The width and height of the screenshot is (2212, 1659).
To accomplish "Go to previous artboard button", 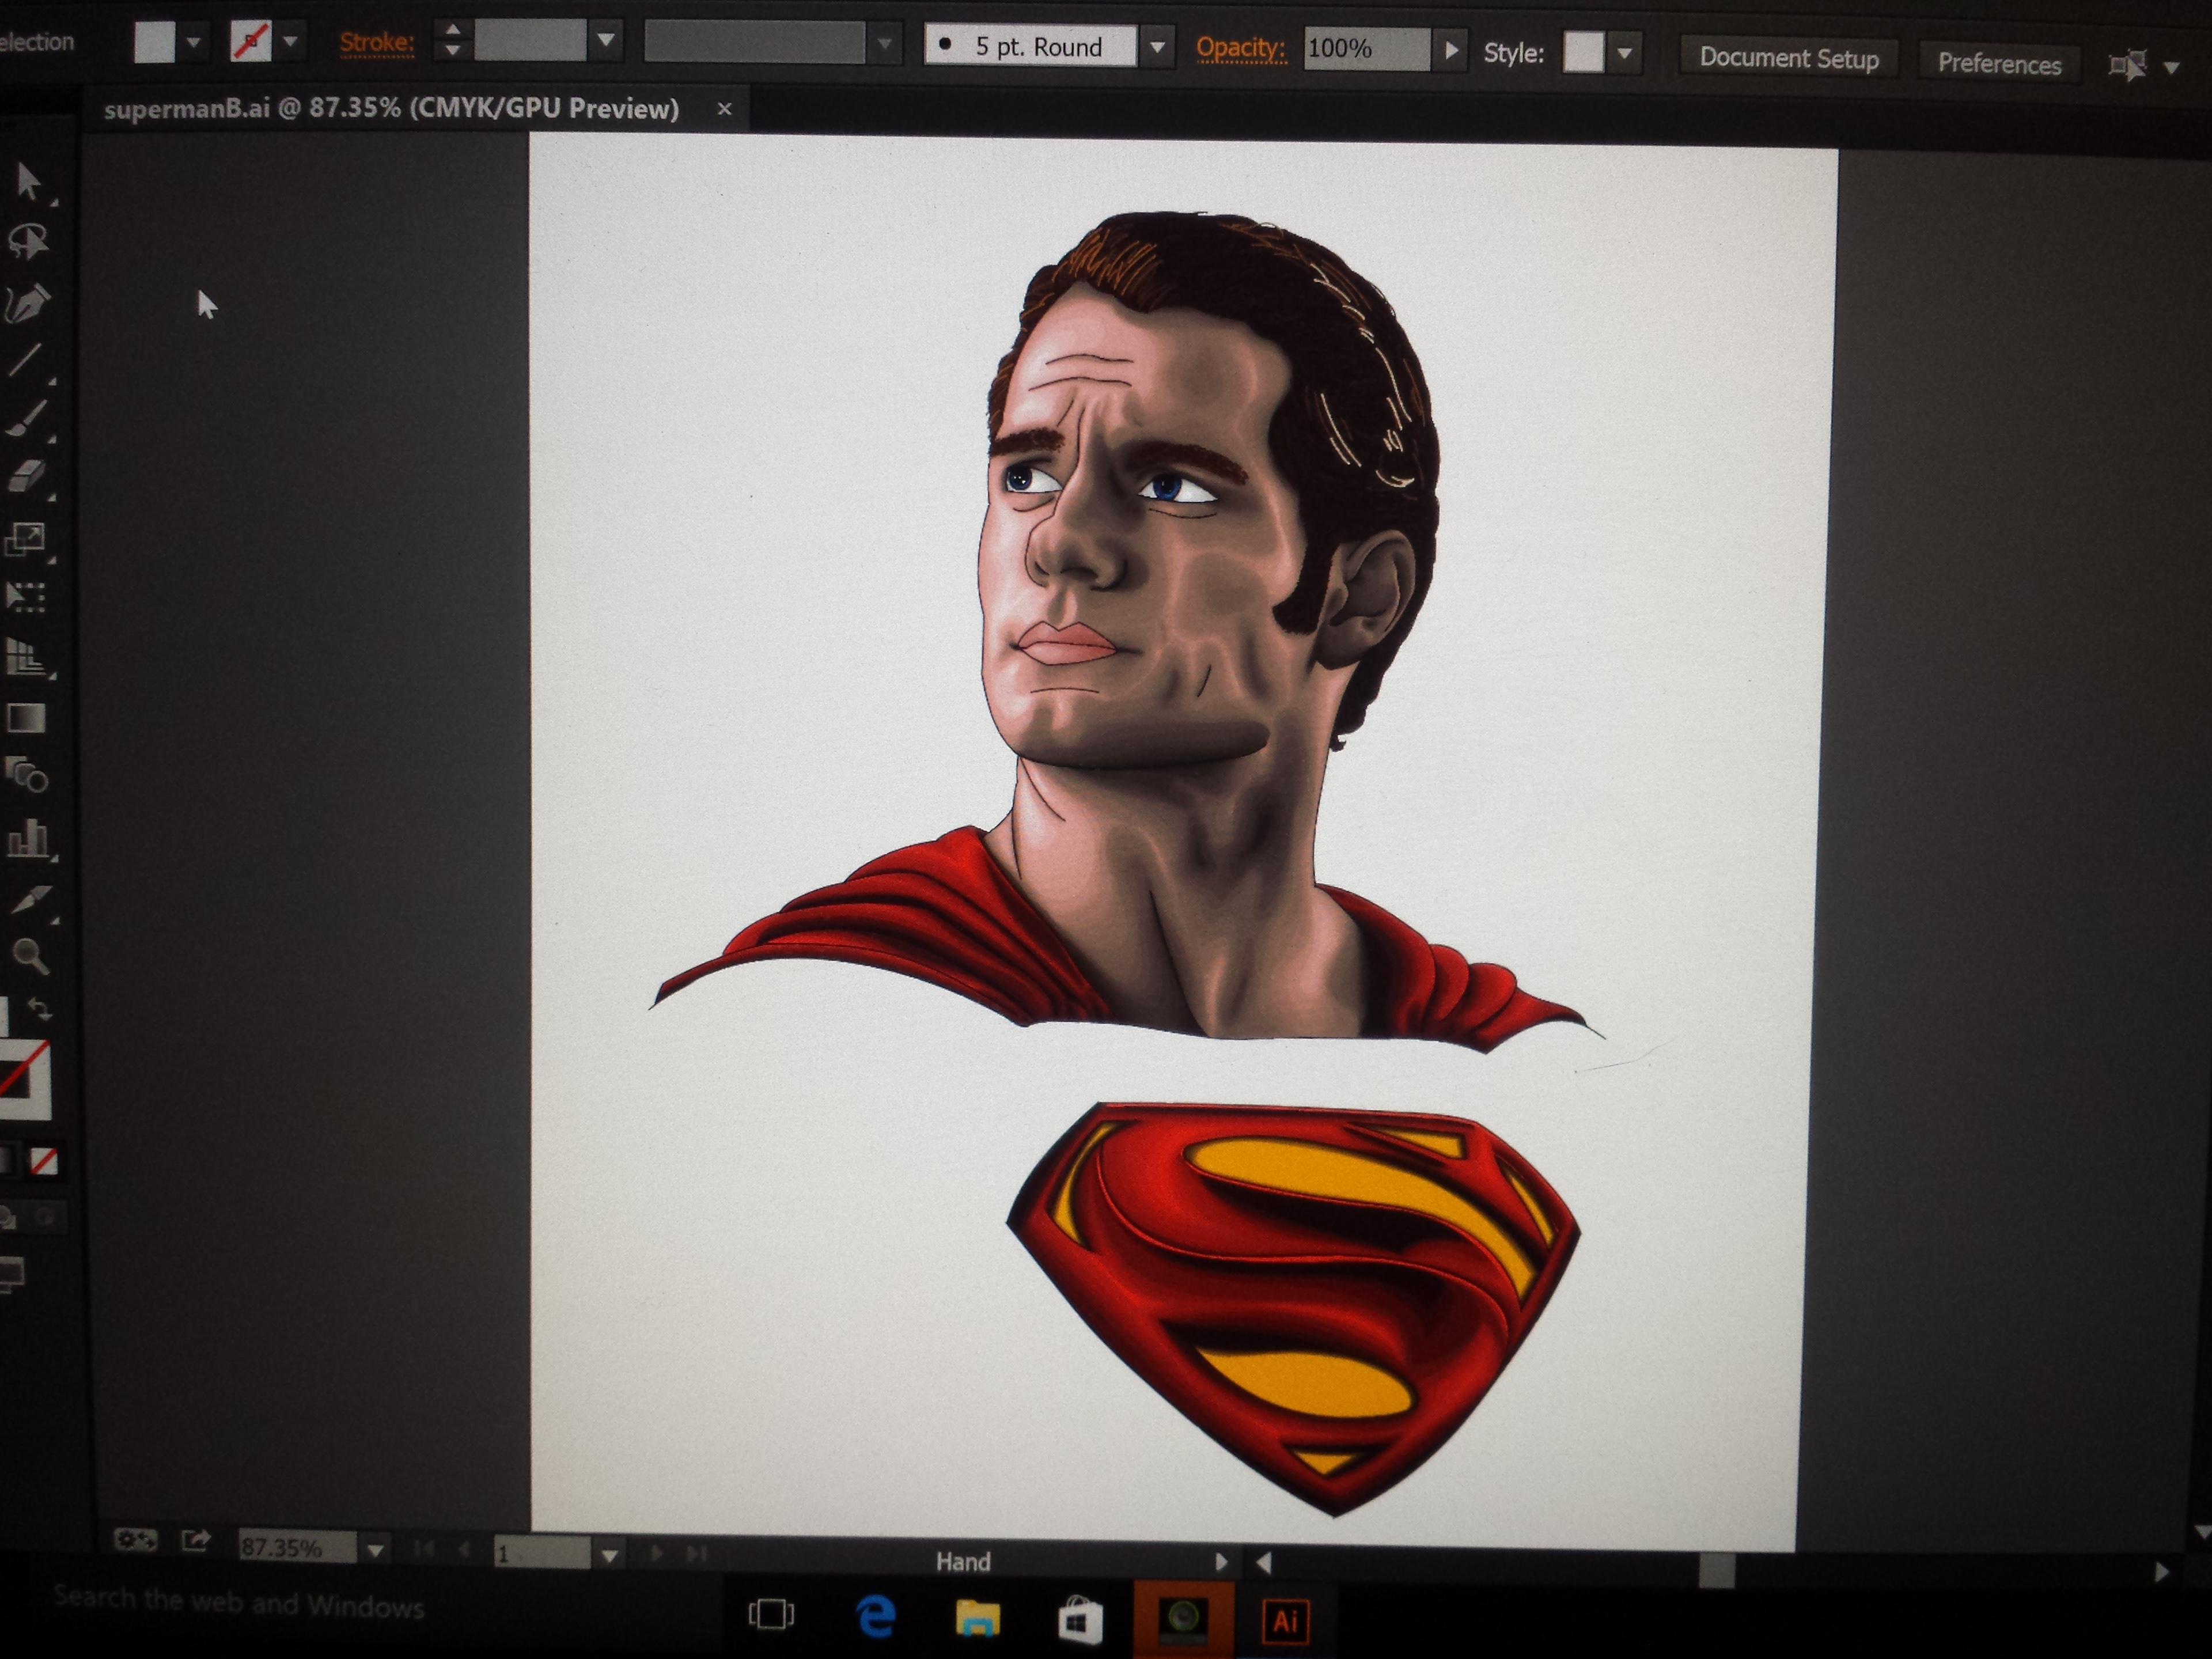I will (x=464, y=1550).
